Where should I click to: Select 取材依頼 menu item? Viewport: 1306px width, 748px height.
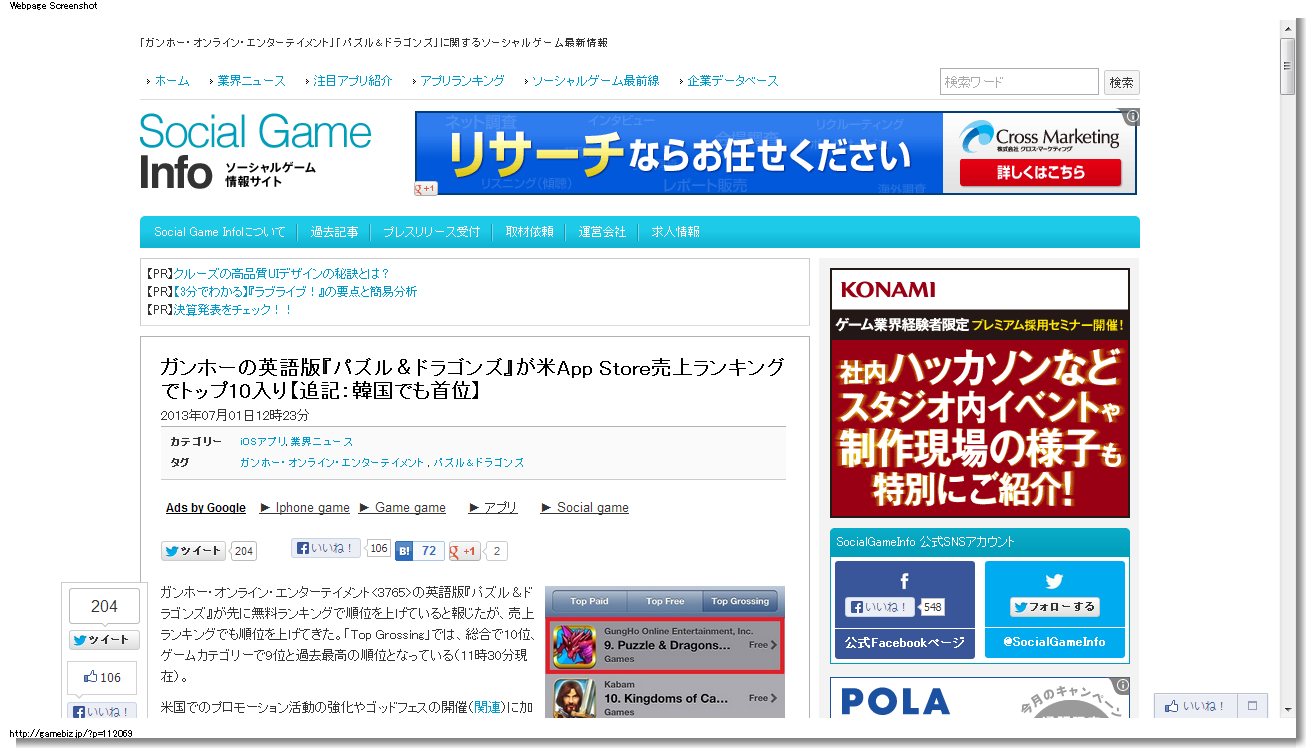(x=529, y=232)
